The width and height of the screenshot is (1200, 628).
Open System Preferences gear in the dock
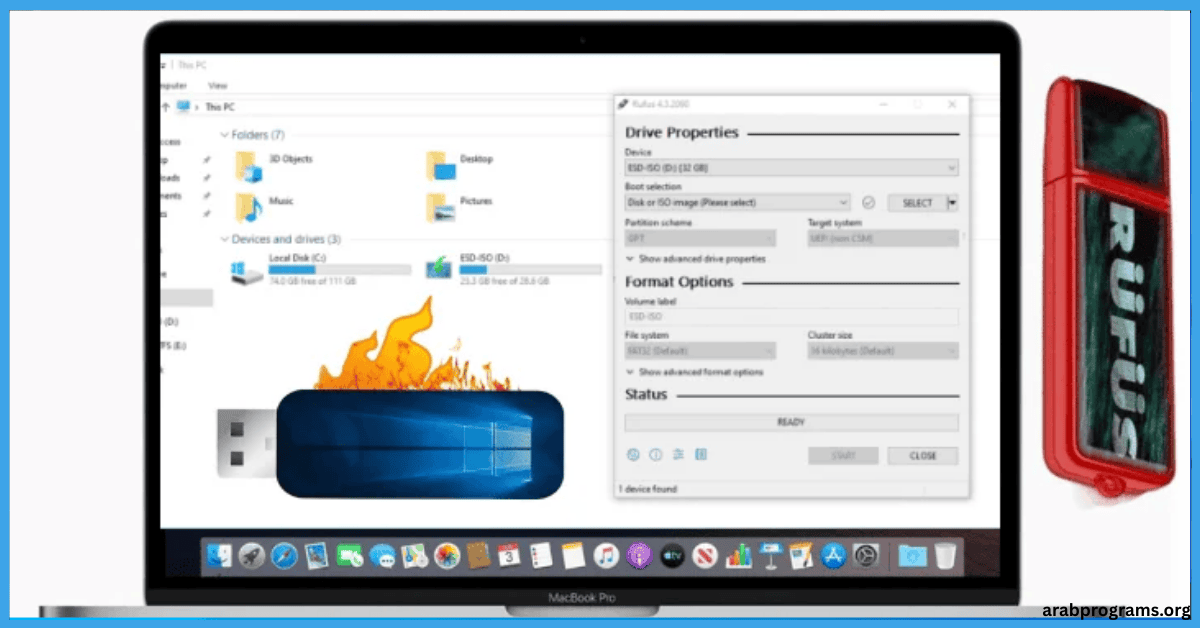point(866,556)
